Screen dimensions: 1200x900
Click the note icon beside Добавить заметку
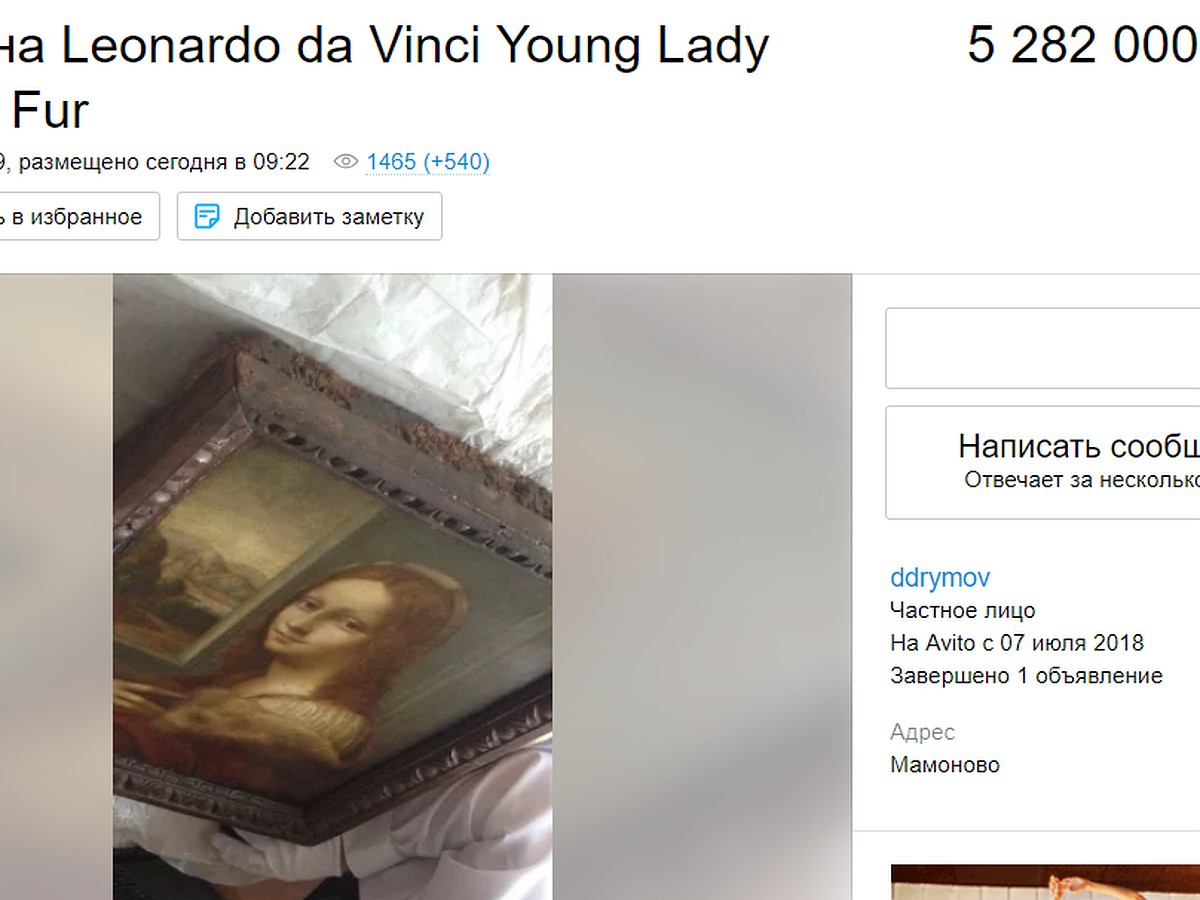coord(207,216)
